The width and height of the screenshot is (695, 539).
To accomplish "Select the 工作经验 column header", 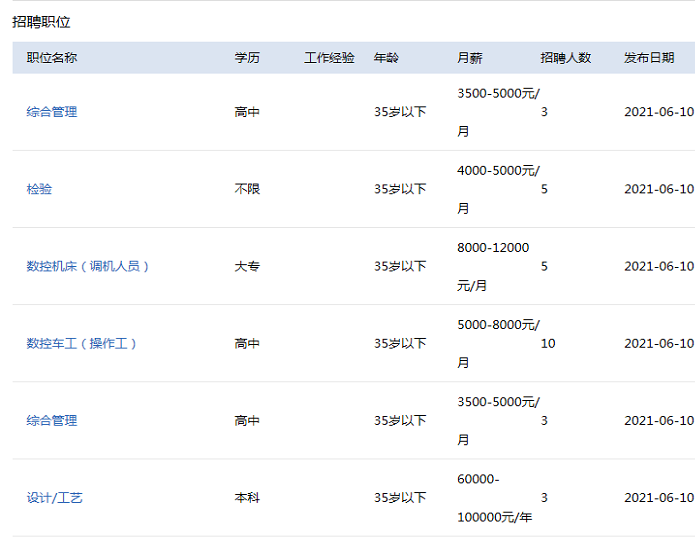I will coord(329,58).
